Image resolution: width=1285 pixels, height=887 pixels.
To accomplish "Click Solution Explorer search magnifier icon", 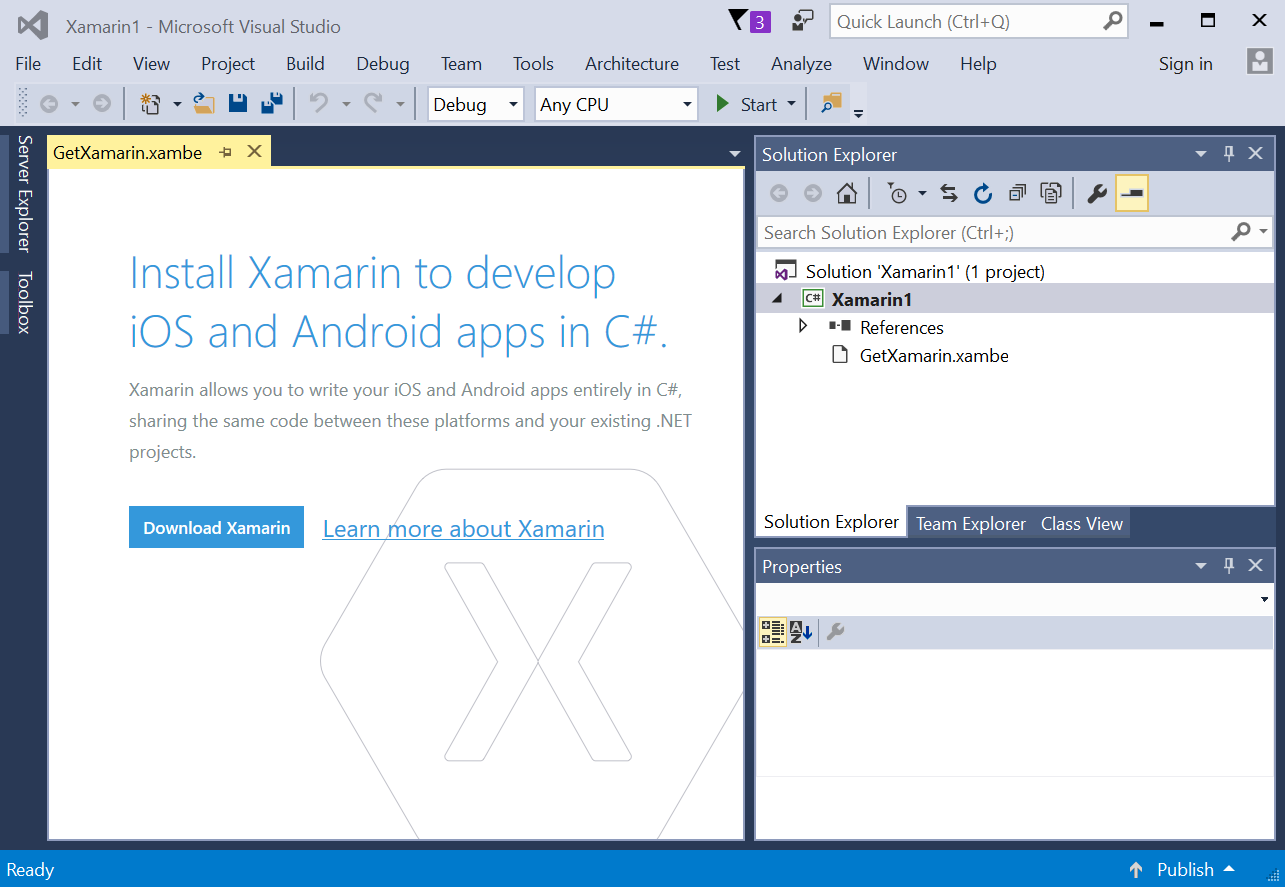I will point(1241,232).
